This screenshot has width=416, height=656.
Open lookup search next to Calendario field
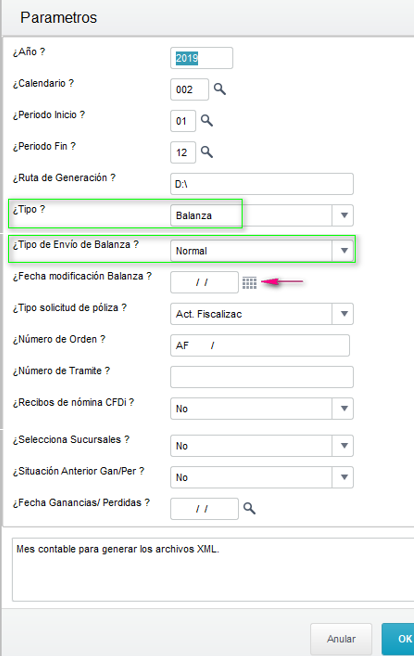tap(220, 89)
